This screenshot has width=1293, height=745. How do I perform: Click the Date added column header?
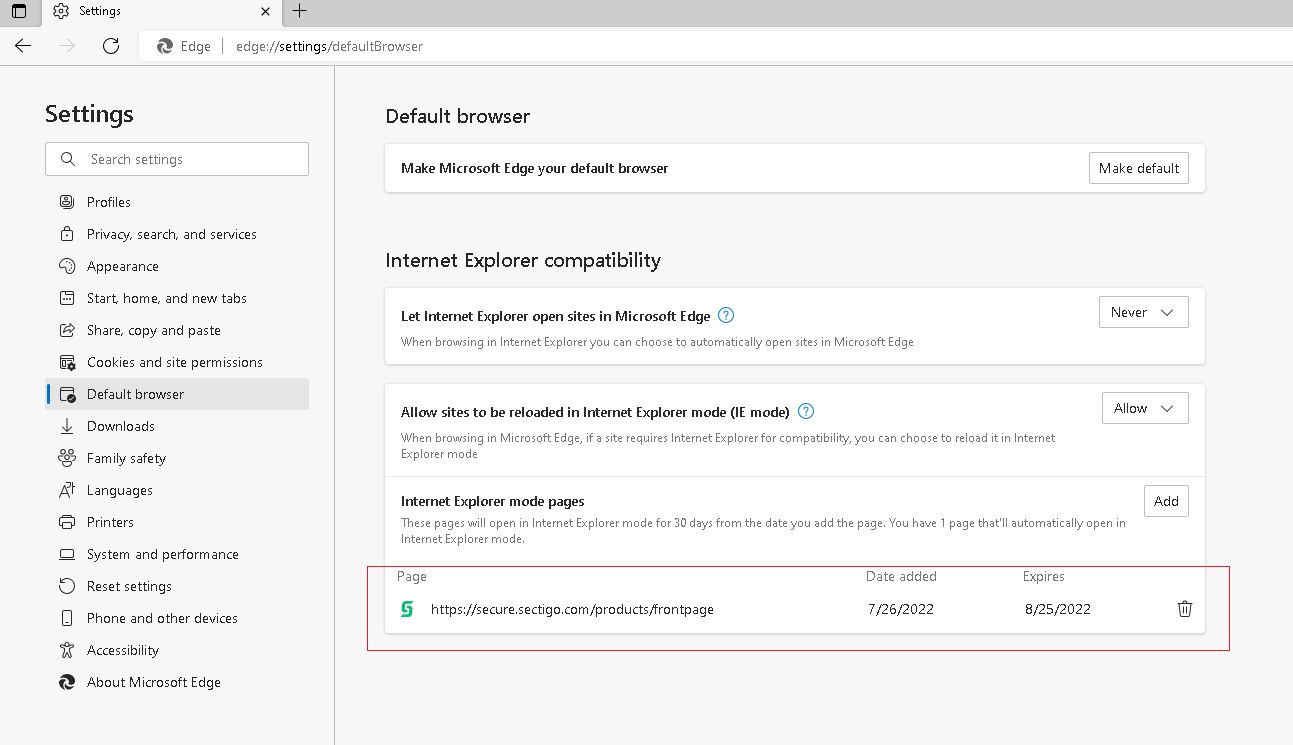tap(901, 576)
